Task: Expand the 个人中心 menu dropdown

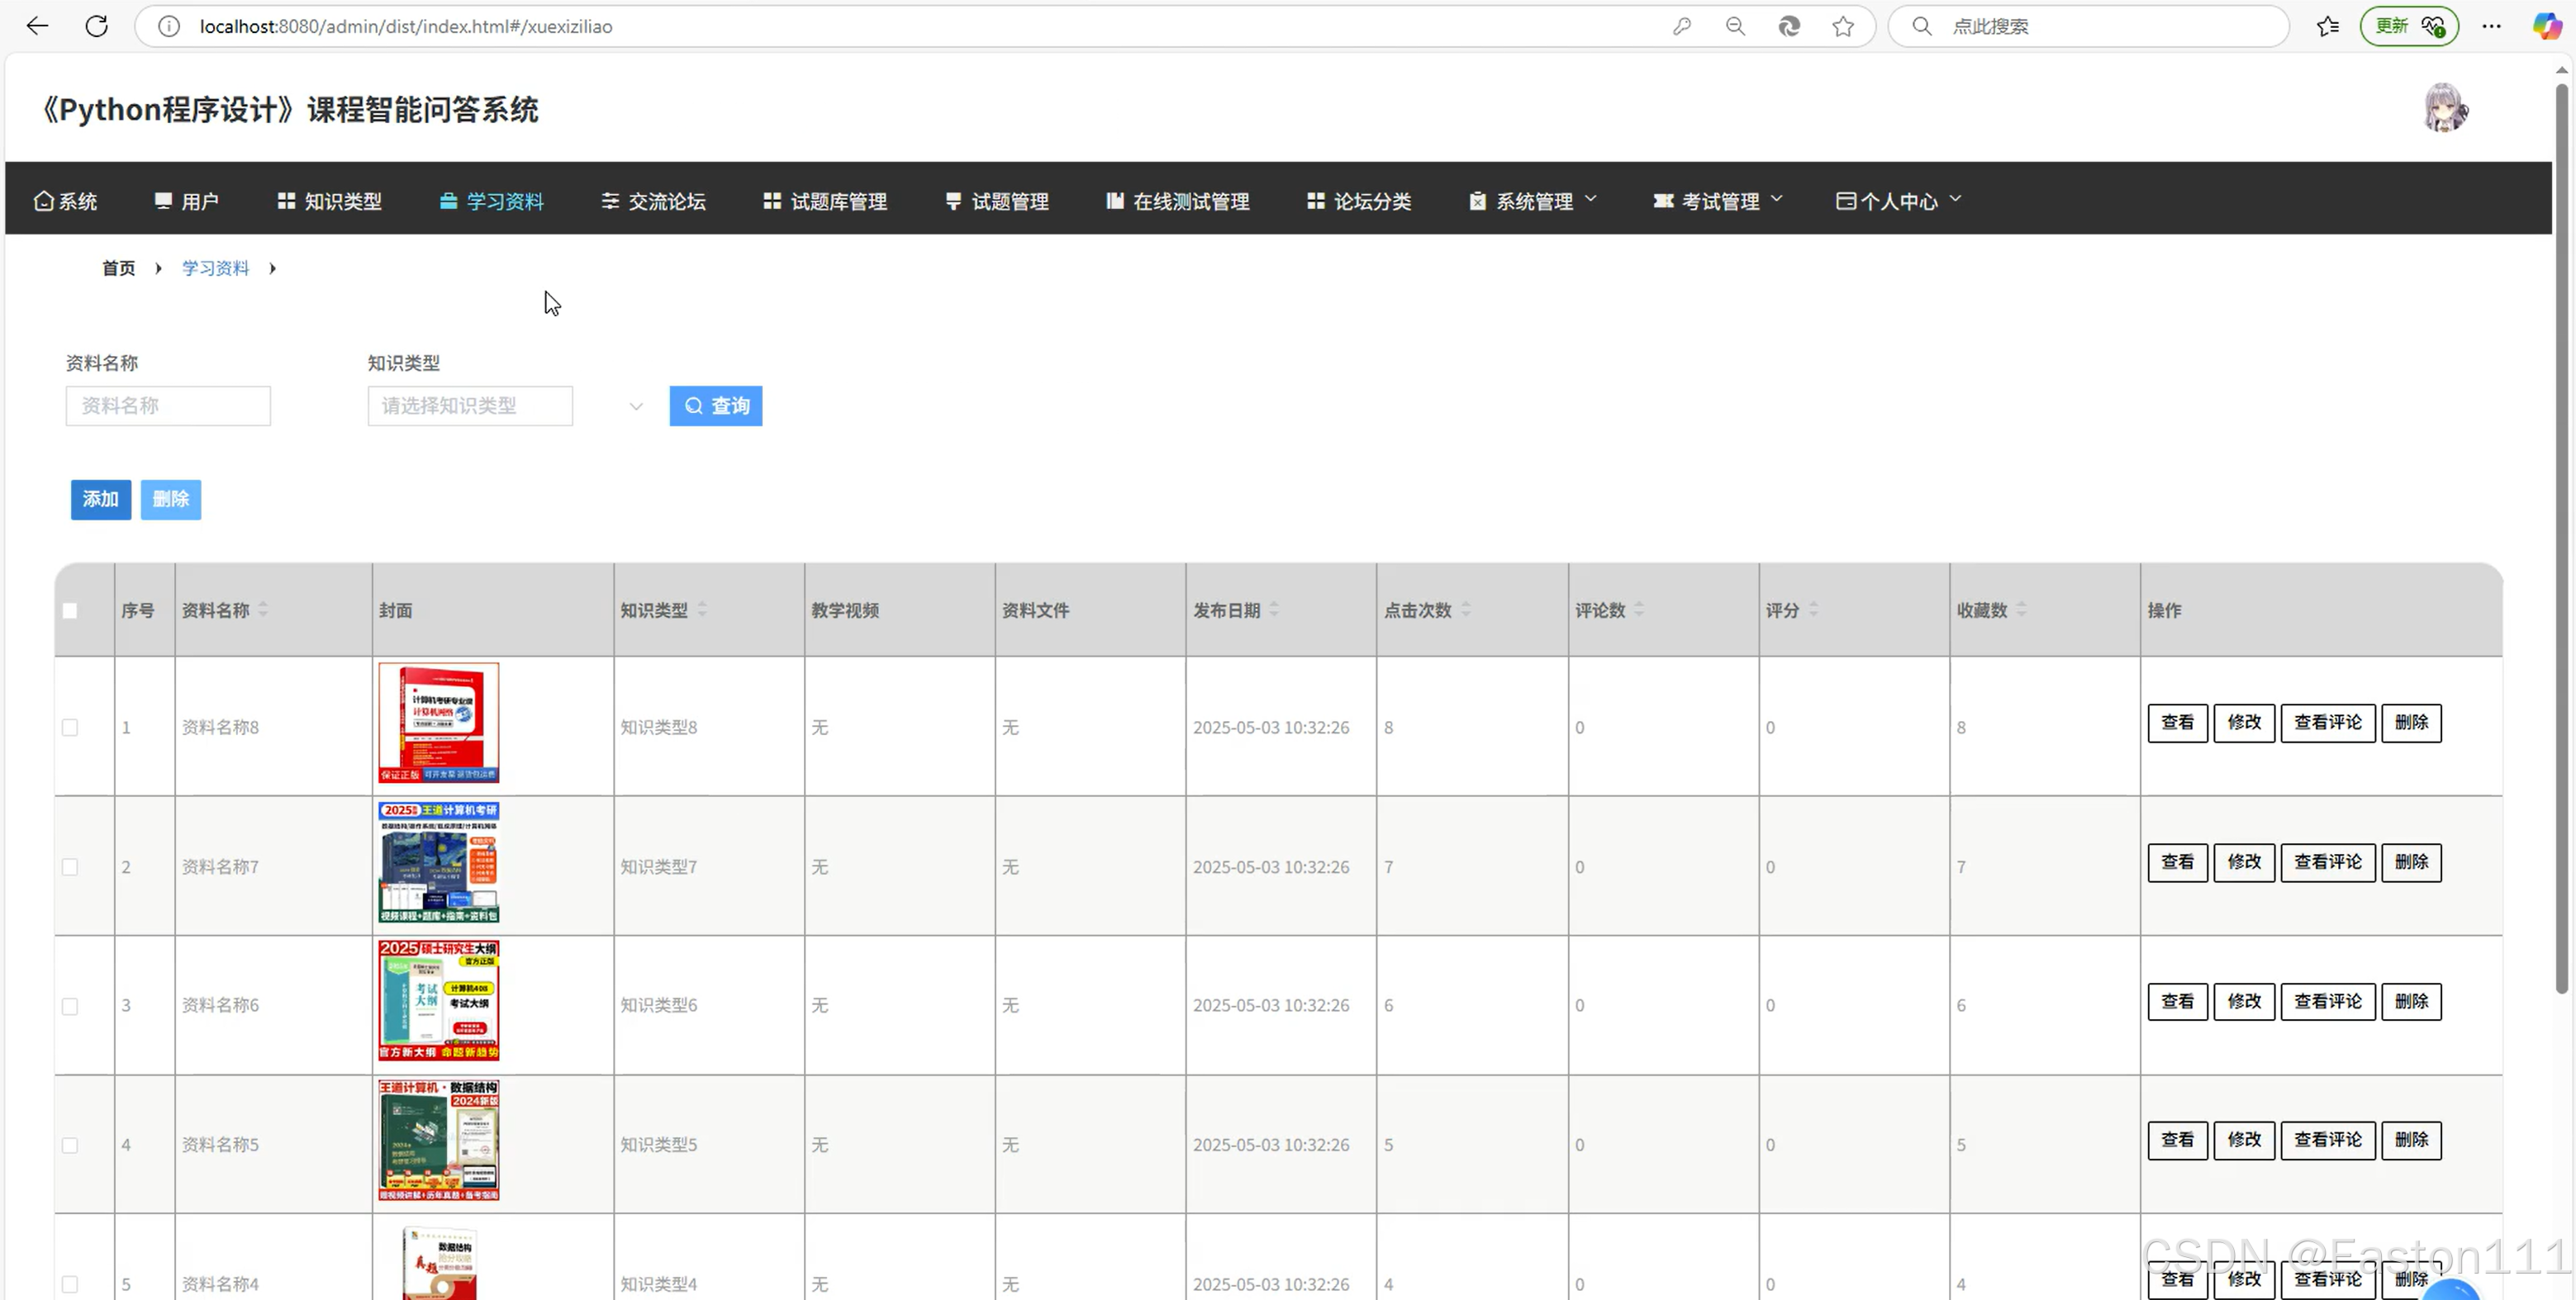Action: click(1898, 201)
